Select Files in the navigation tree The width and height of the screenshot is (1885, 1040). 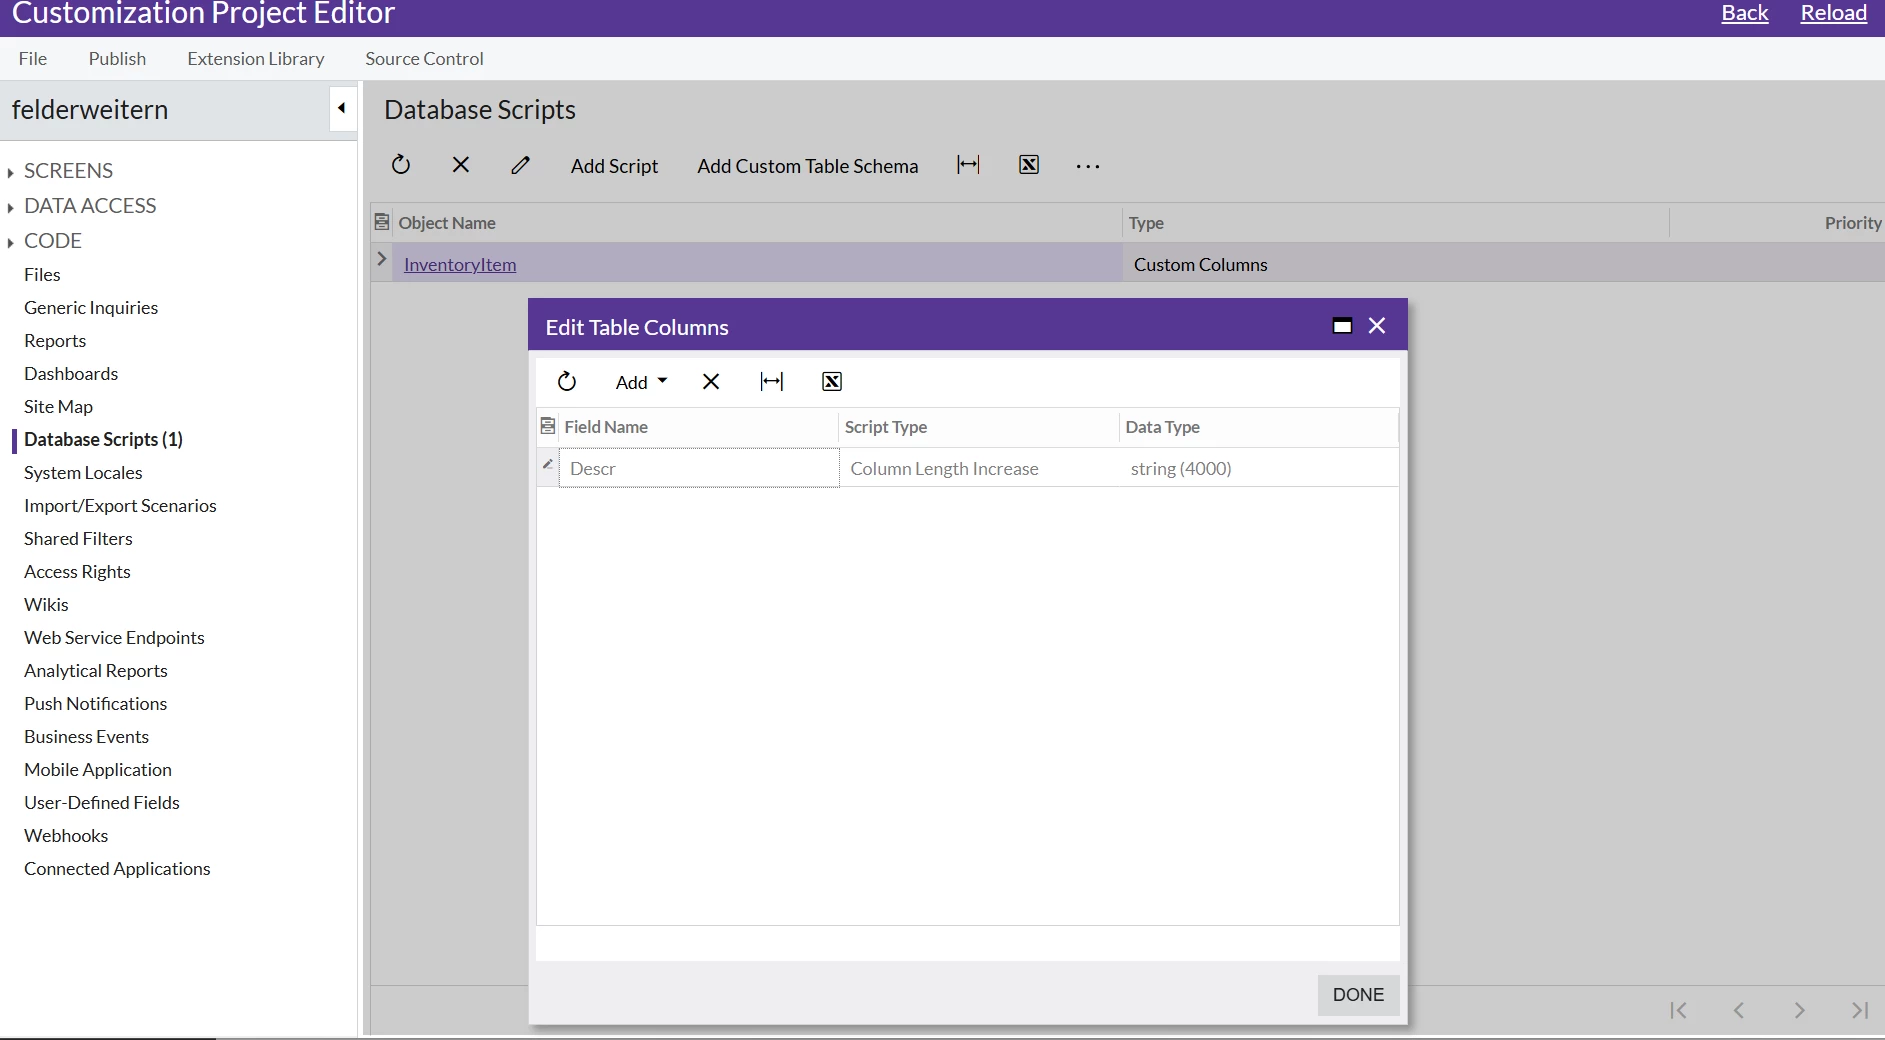(x=42, y=275)
